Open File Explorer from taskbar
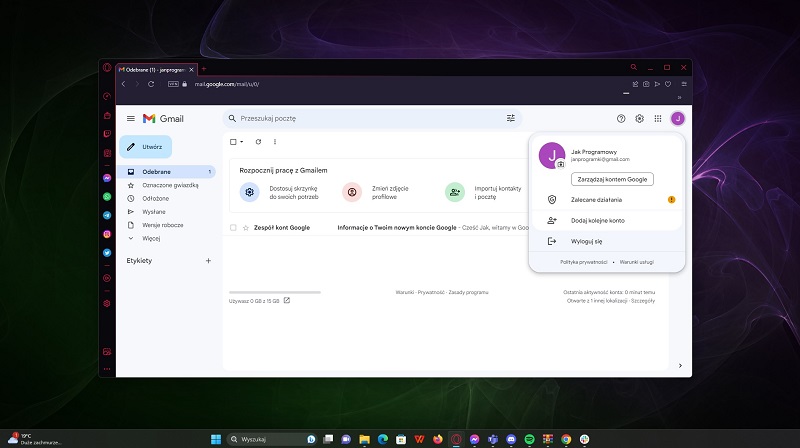Screen dimensions: 800x448 point(364,439)
